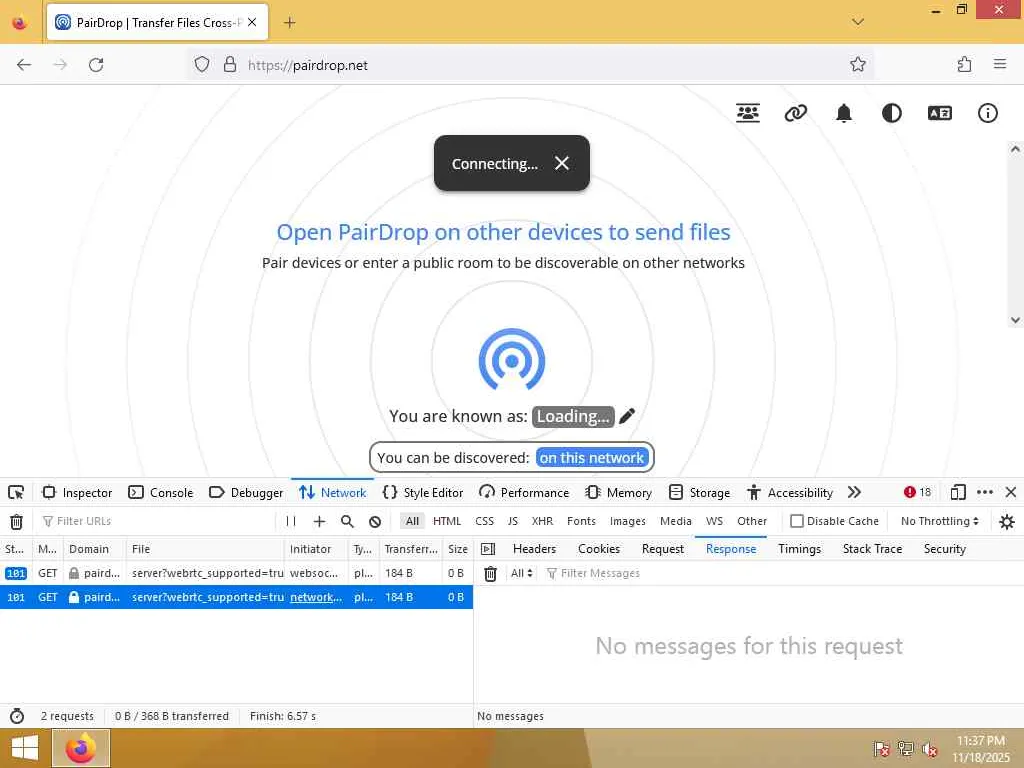Expand more DevTools tabs chevron
The width and height of the screenshot is (1024, 768).
854,492
